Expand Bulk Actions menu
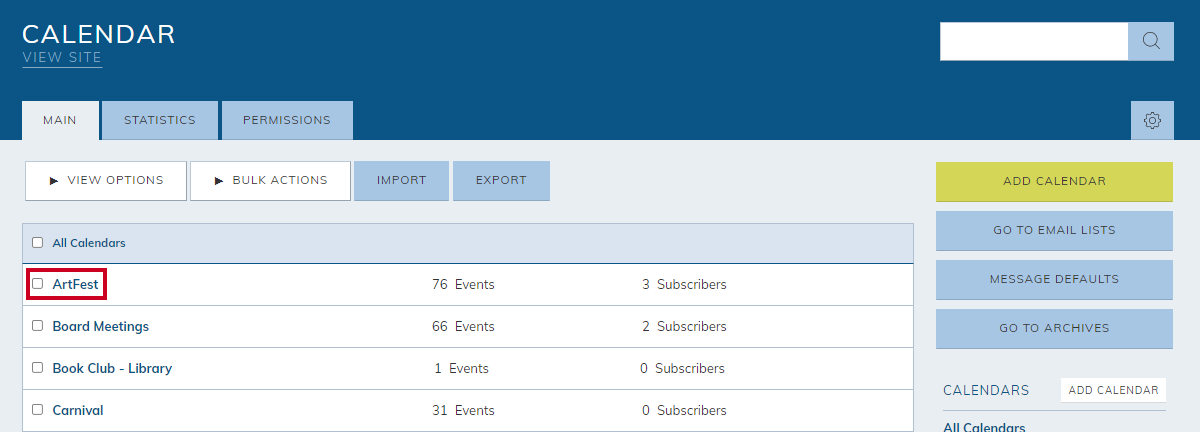 (270, 181)
